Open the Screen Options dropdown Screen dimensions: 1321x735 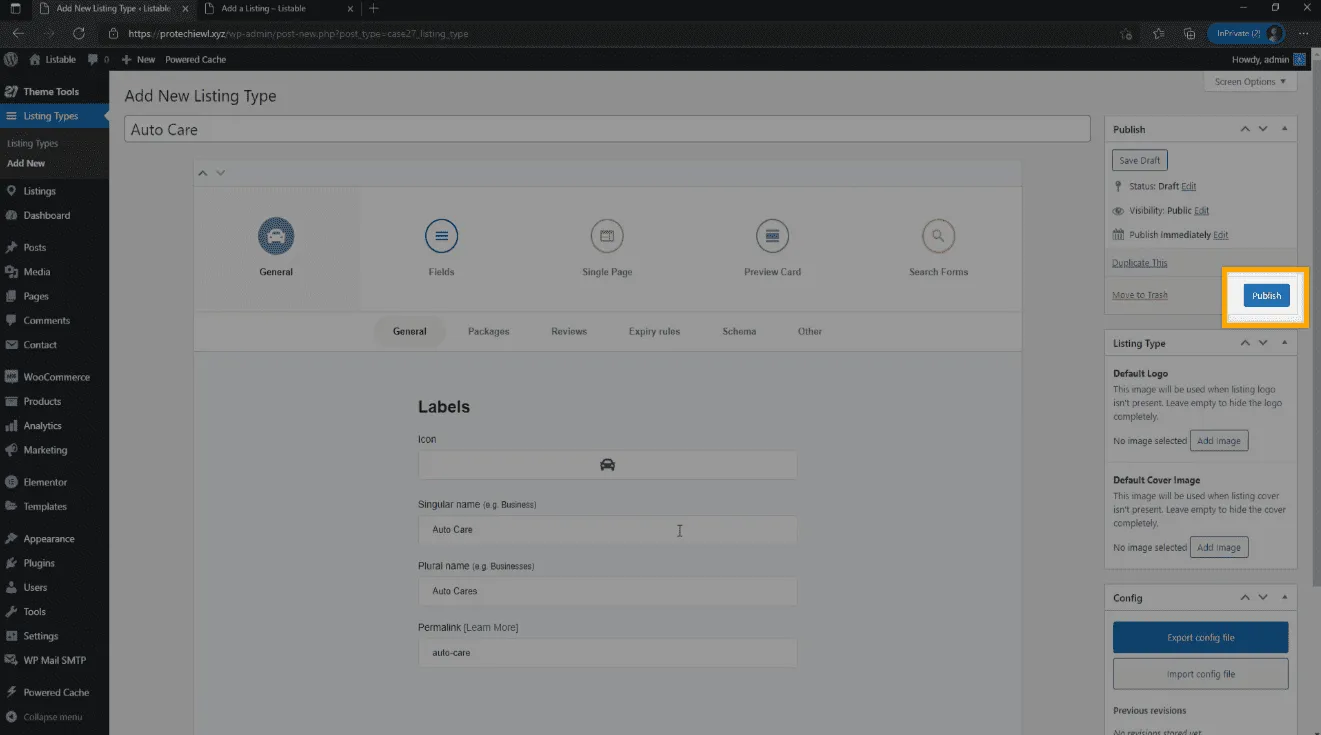1250,82
